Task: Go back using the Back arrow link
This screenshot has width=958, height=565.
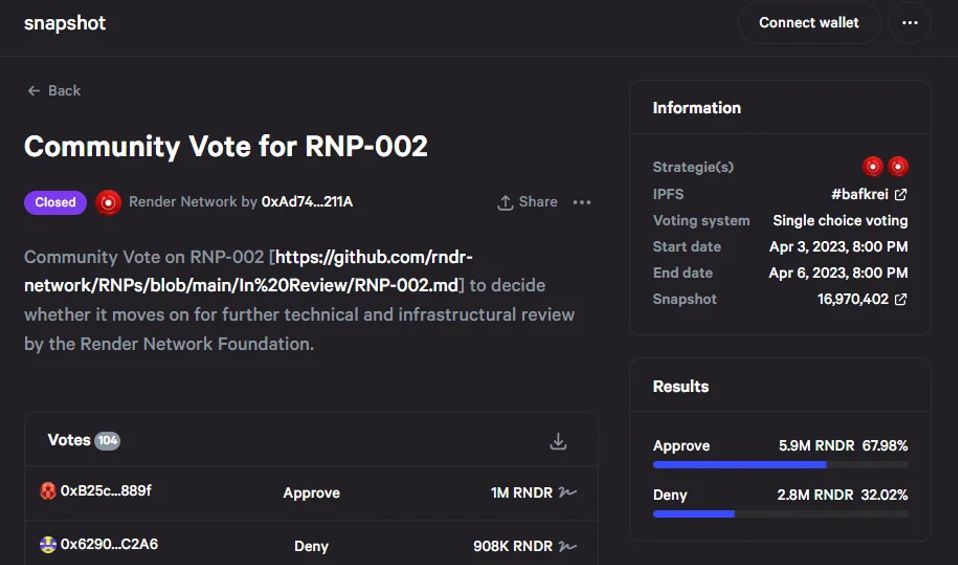Action: pyautogui.click(x=54, y=90)
